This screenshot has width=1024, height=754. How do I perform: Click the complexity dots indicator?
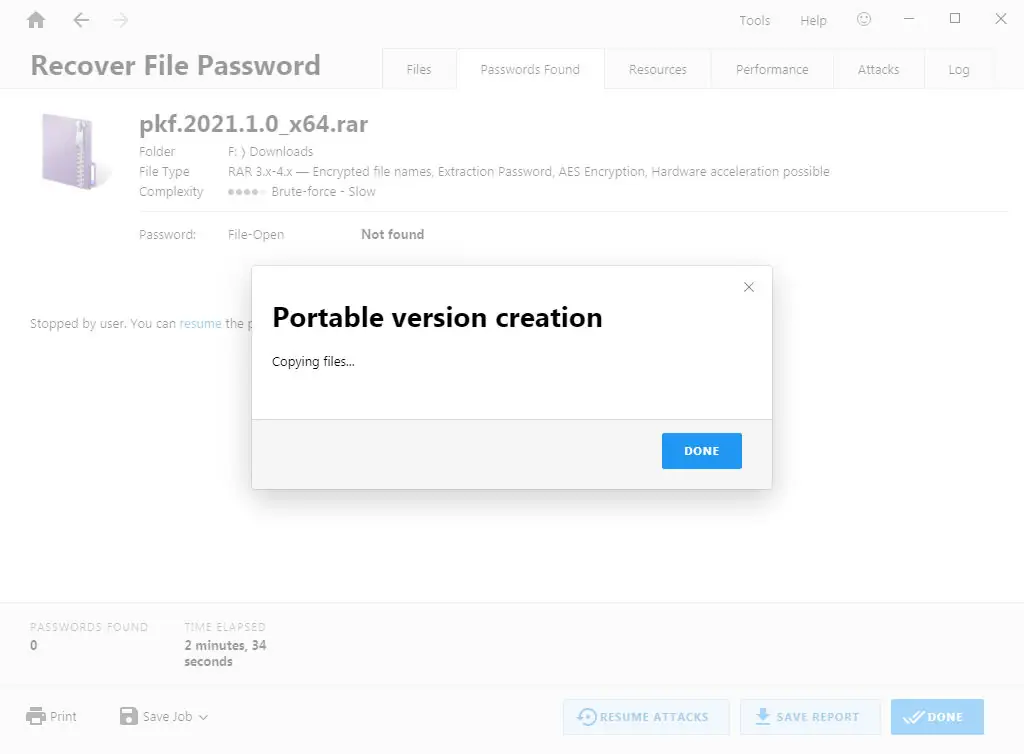246,192
